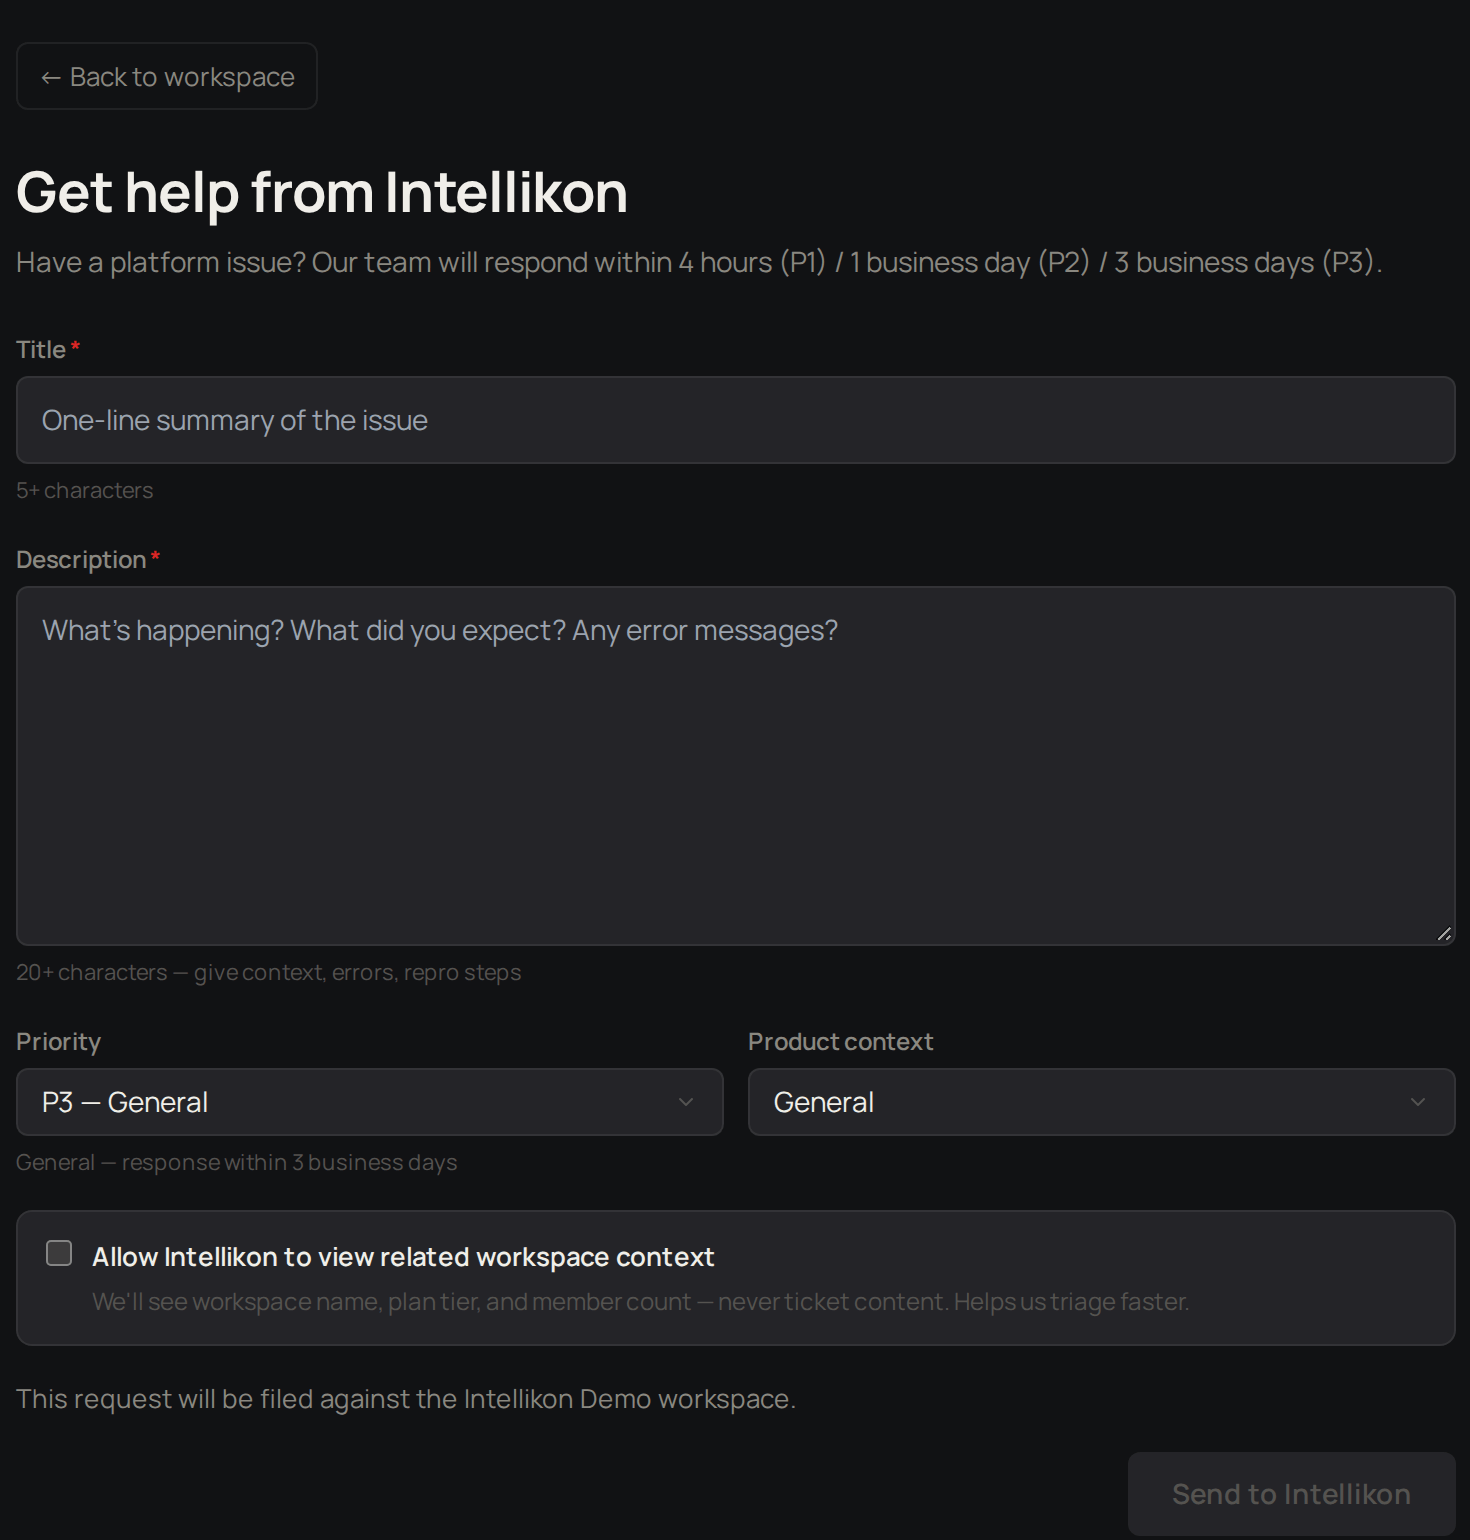Click into the Description text area
The height and width of the screenshot is (1540, 1470).
tap(735, 766)
